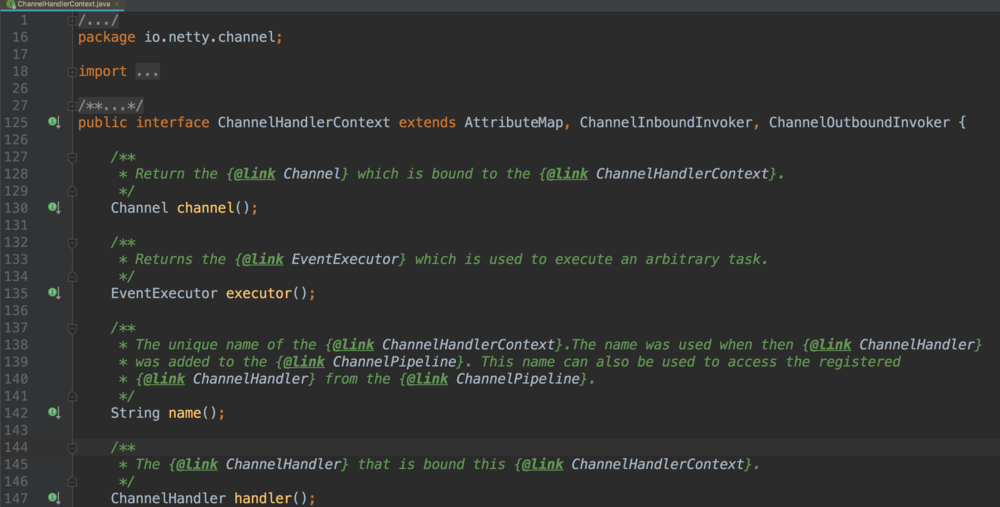The width and height of the screenshot is (1000, 507).
Task: Expand the folded header comment on line 1
Action: coord(72,20)
